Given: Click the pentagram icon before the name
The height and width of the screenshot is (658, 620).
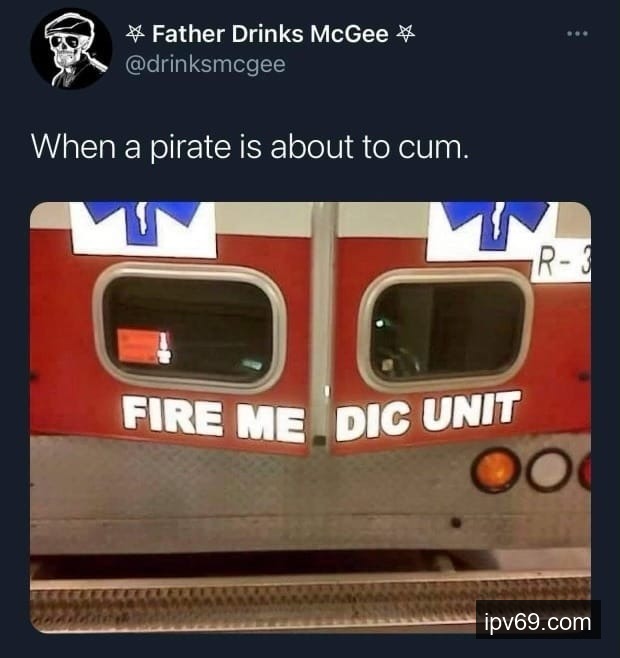Looking at the screenshot, I should (x=134, y=34).
